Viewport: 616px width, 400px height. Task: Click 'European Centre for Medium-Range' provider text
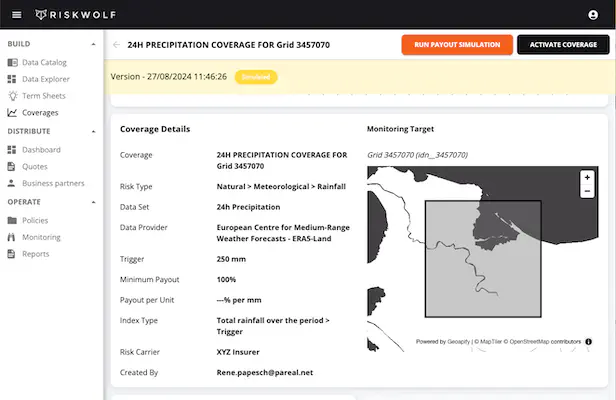pos(283,228)
